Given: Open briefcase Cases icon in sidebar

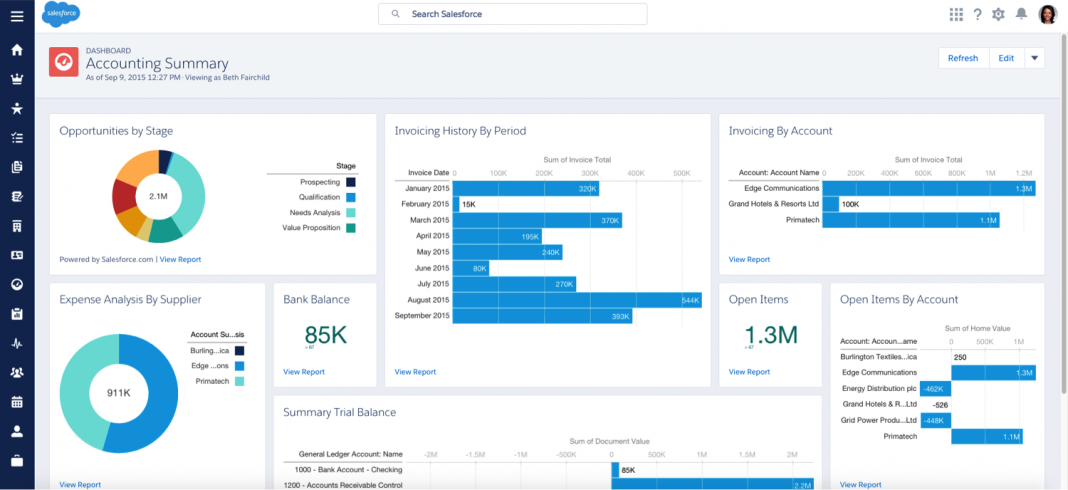Looking at the screenshot, I should [x=17, y=461].
